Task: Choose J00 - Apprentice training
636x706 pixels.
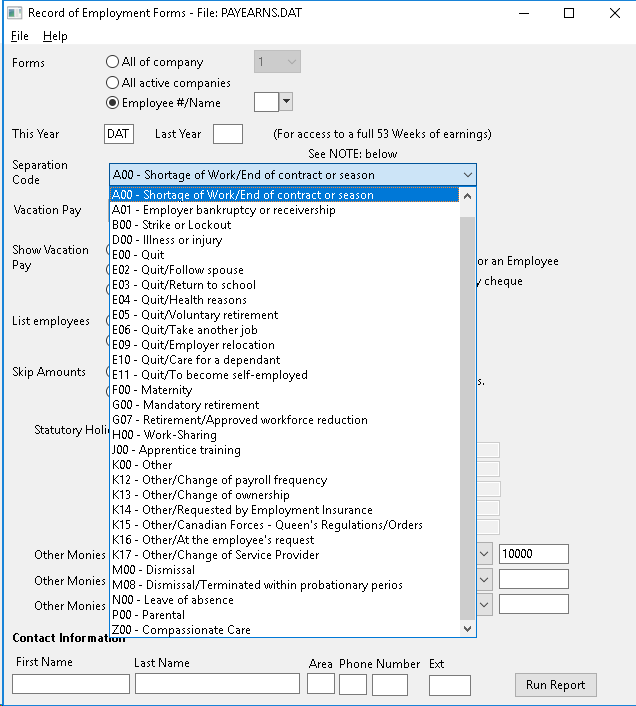Action: pos(284,450)
